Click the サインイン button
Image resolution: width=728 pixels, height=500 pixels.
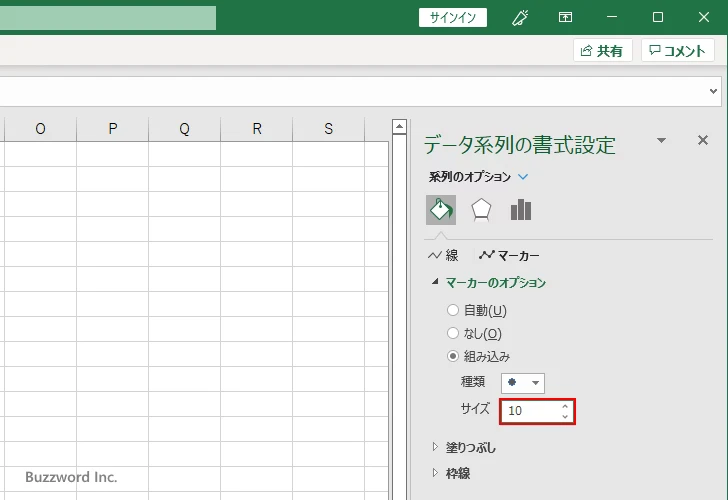coord(453,17)
